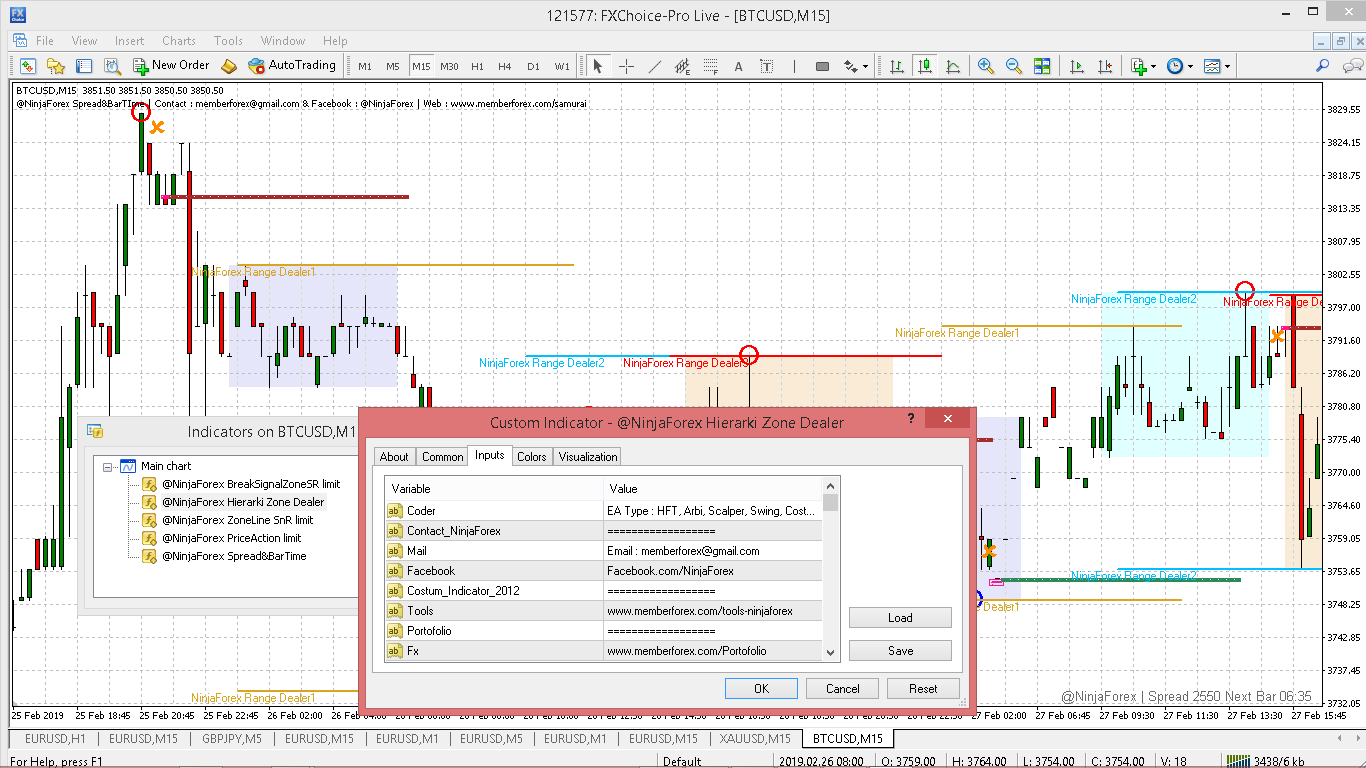Open the arrows objects dropdown
This screenshot has height=768, width=1366.
click(856, 66)
